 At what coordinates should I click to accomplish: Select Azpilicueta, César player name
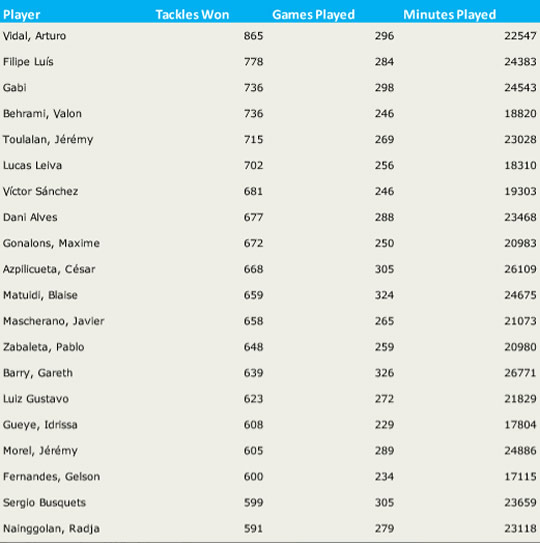pos(49,269)
